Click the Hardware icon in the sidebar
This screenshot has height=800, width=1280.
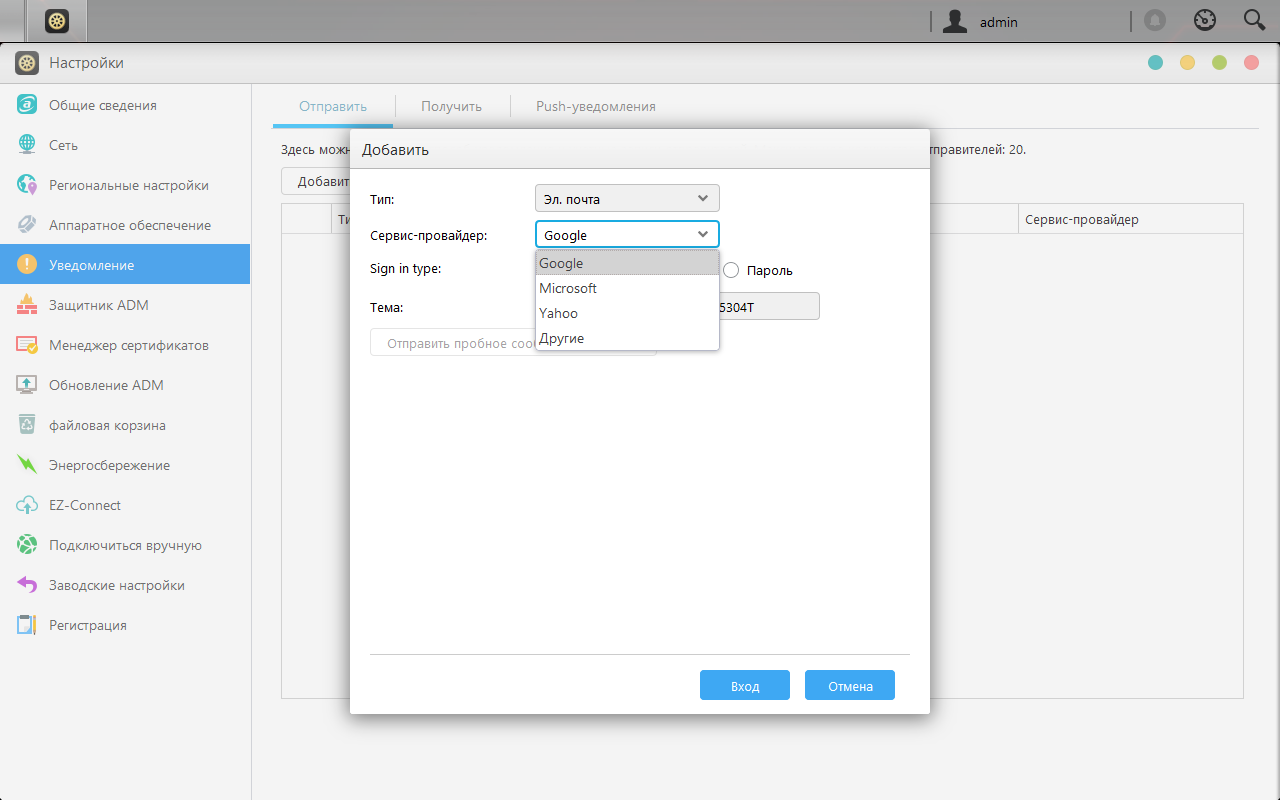tap(27, 225)
